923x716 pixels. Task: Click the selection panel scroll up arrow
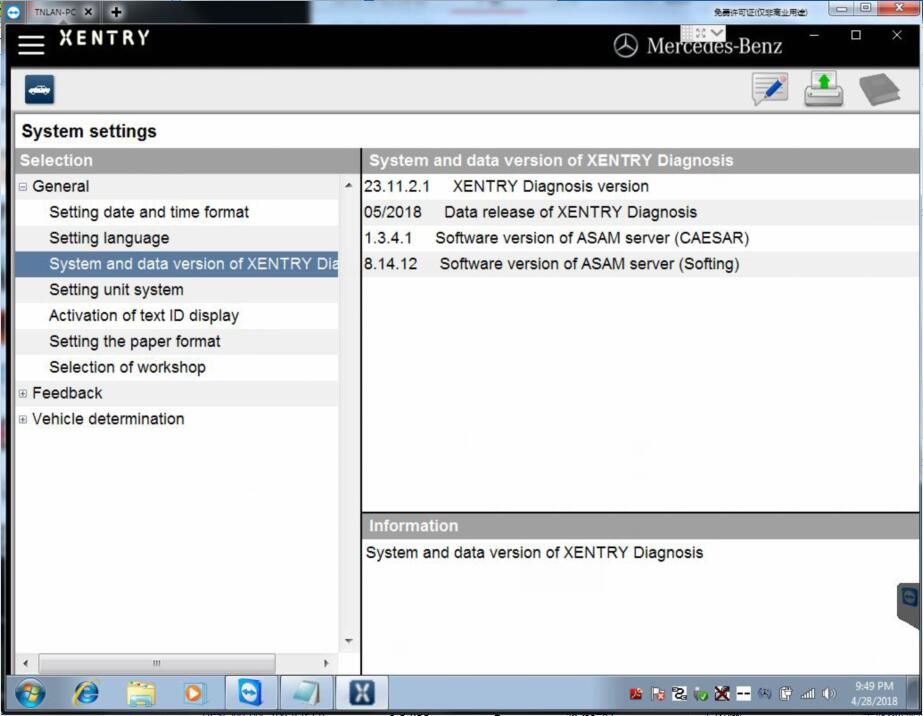348,185
